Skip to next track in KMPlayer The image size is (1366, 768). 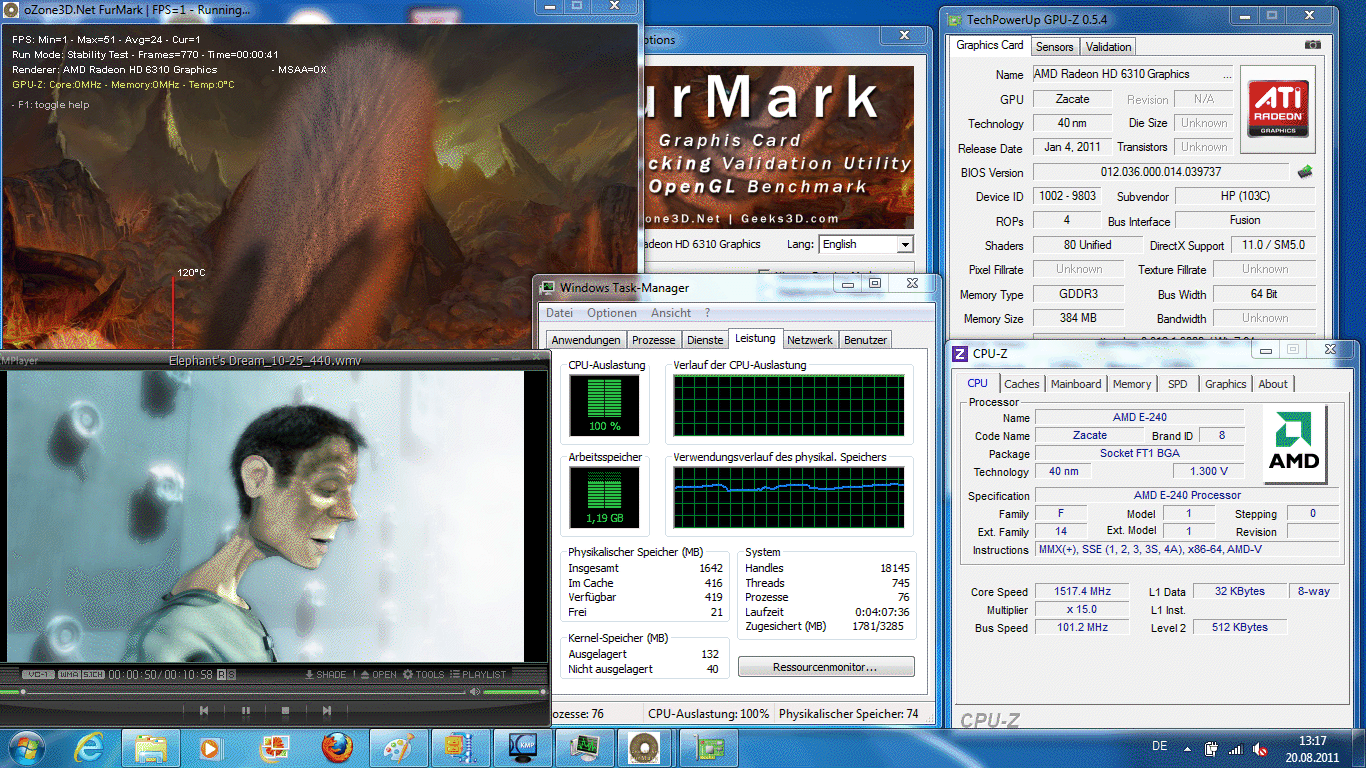click(x=326, y=711)
